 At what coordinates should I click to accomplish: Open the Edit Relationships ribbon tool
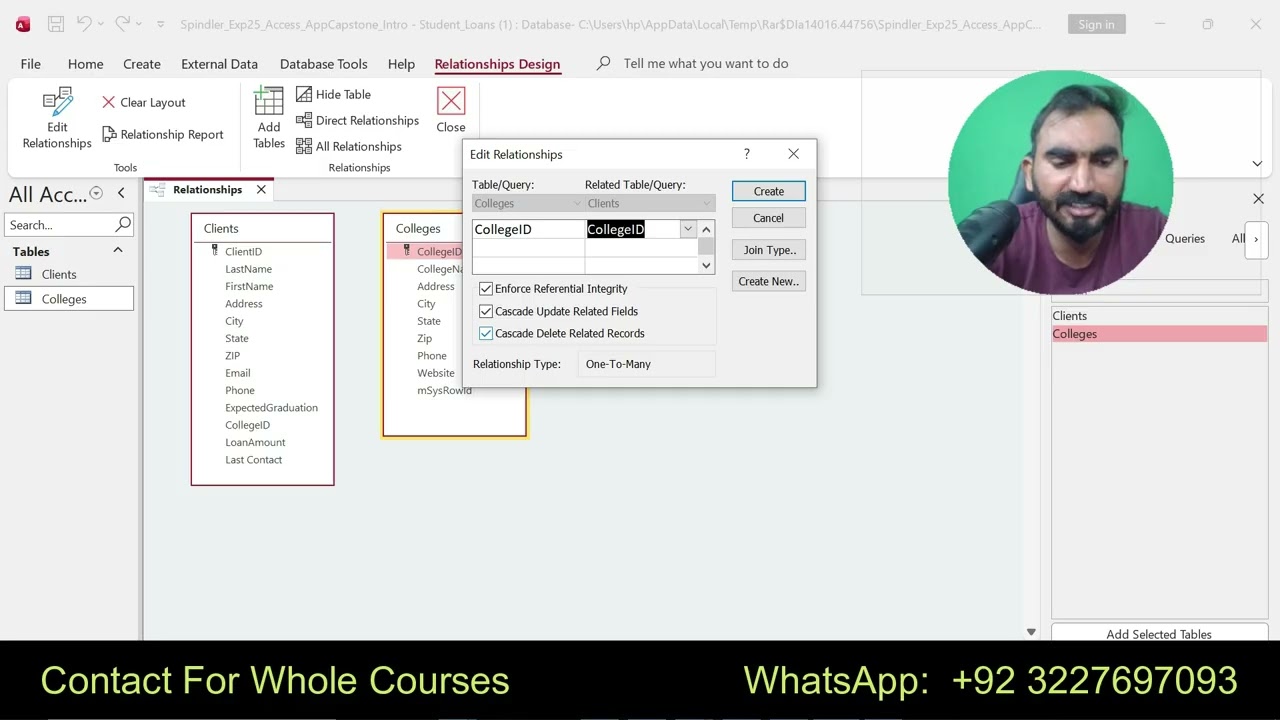57,118
